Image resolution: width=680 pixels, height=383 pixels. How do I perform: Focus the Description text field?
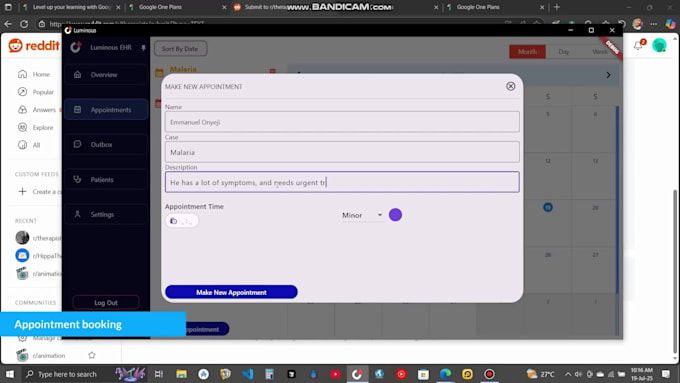[x=342, y=182]
